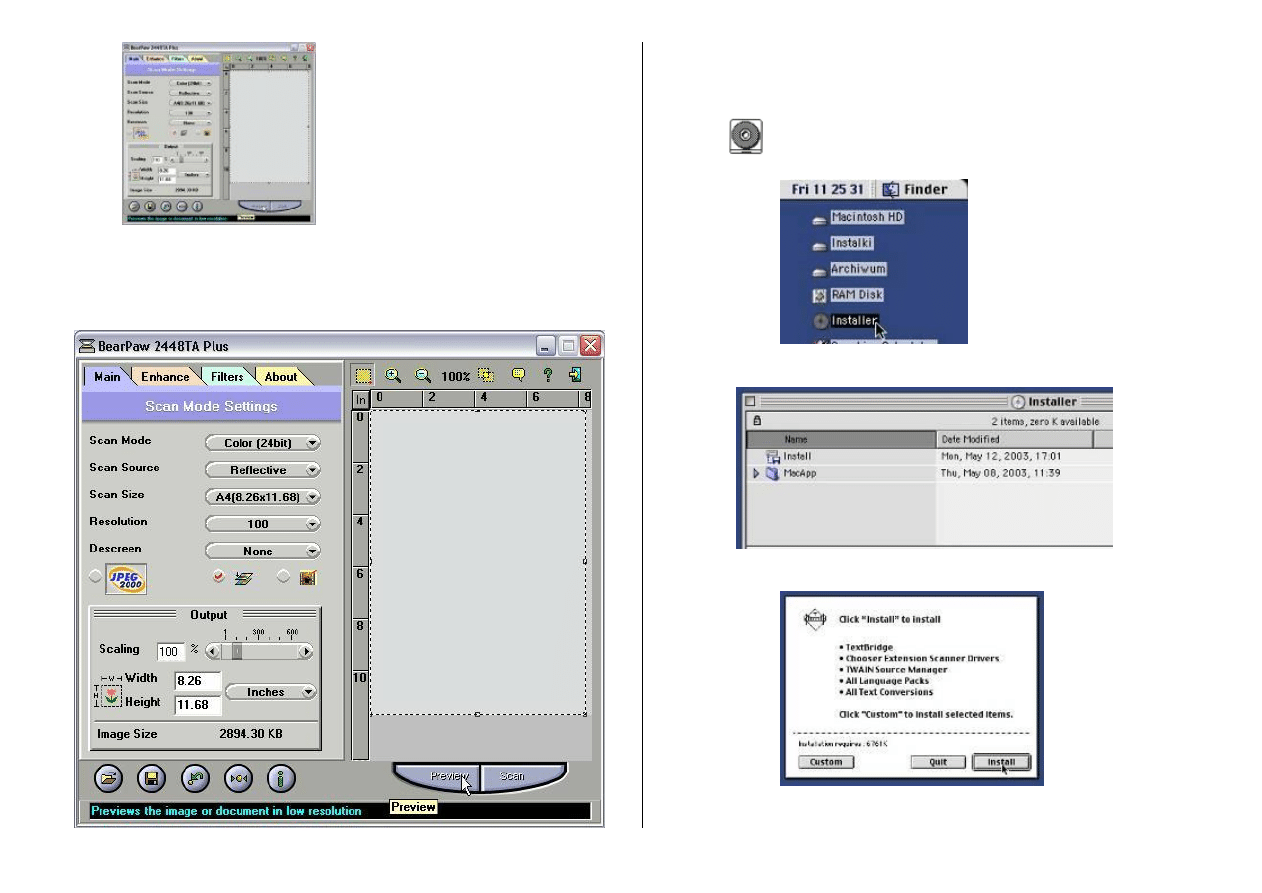This screenshot has width=1262, height=893.
Task: Click the Scaling slider thumb
Action: point(237,651)
